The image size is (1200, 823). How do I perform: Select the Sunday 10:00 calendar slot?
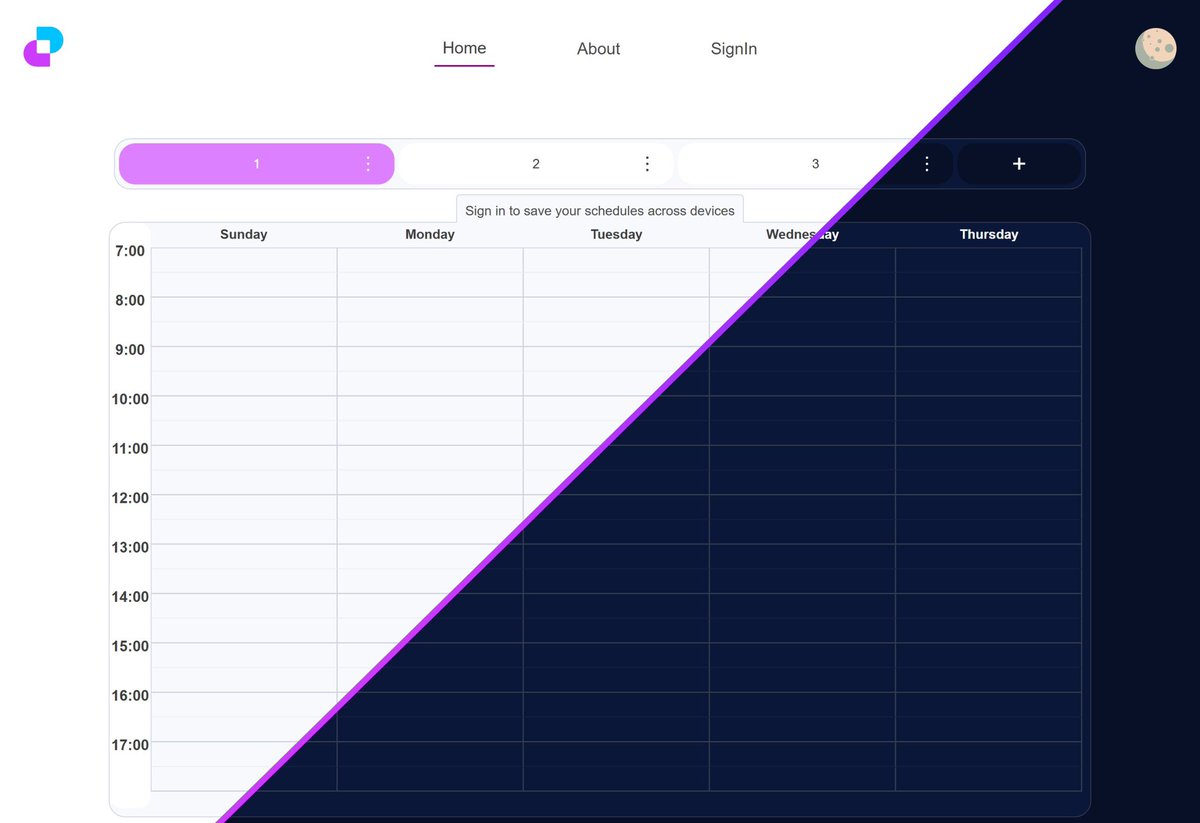(x=244, y=421)
